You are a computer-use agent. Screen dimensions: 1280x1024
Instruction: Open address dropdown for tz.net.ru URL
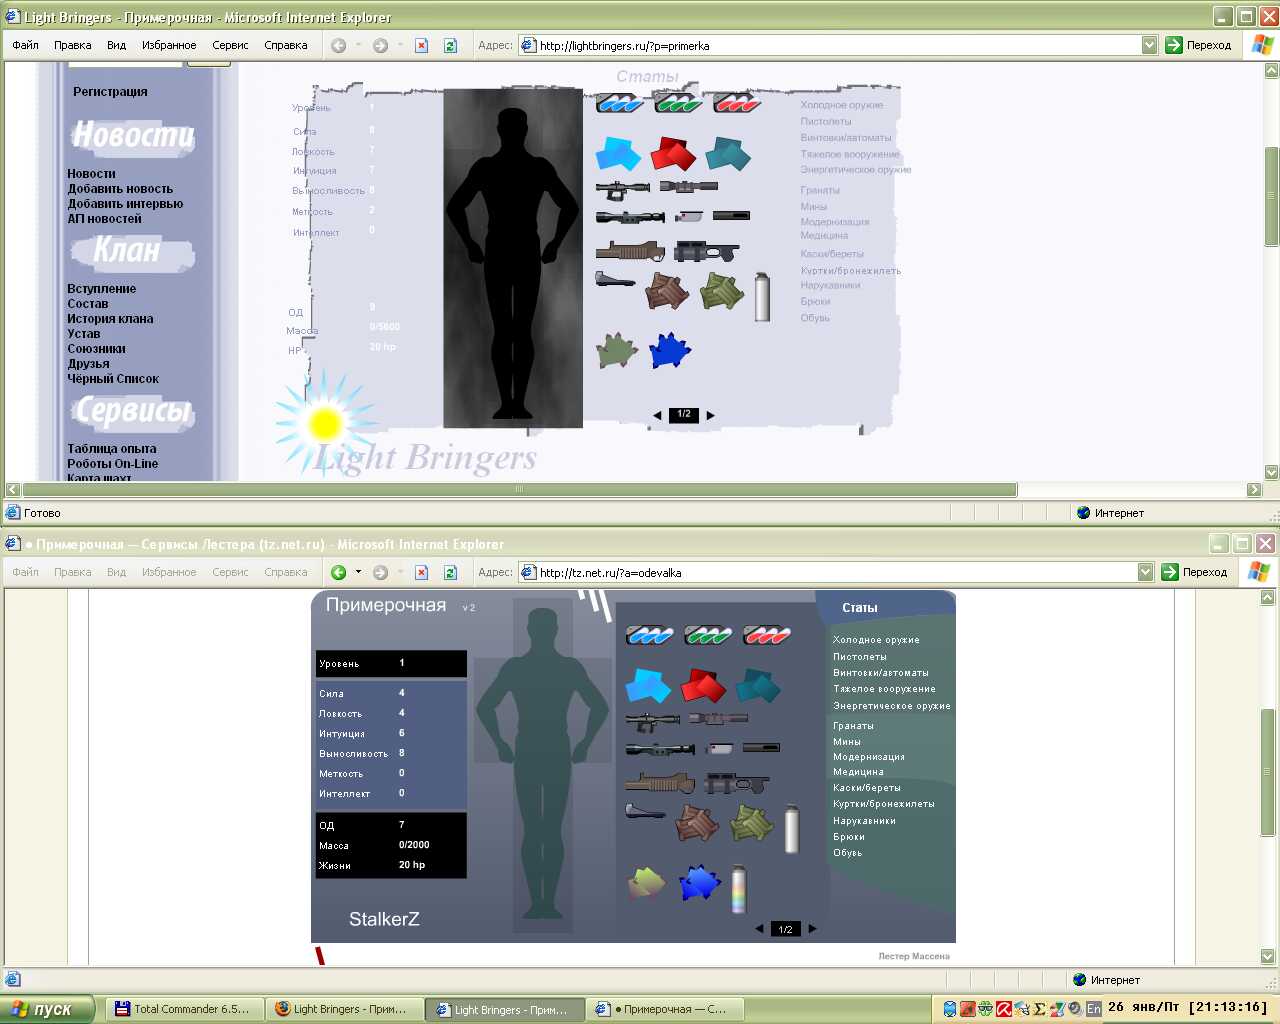[x=1145, y=572]
